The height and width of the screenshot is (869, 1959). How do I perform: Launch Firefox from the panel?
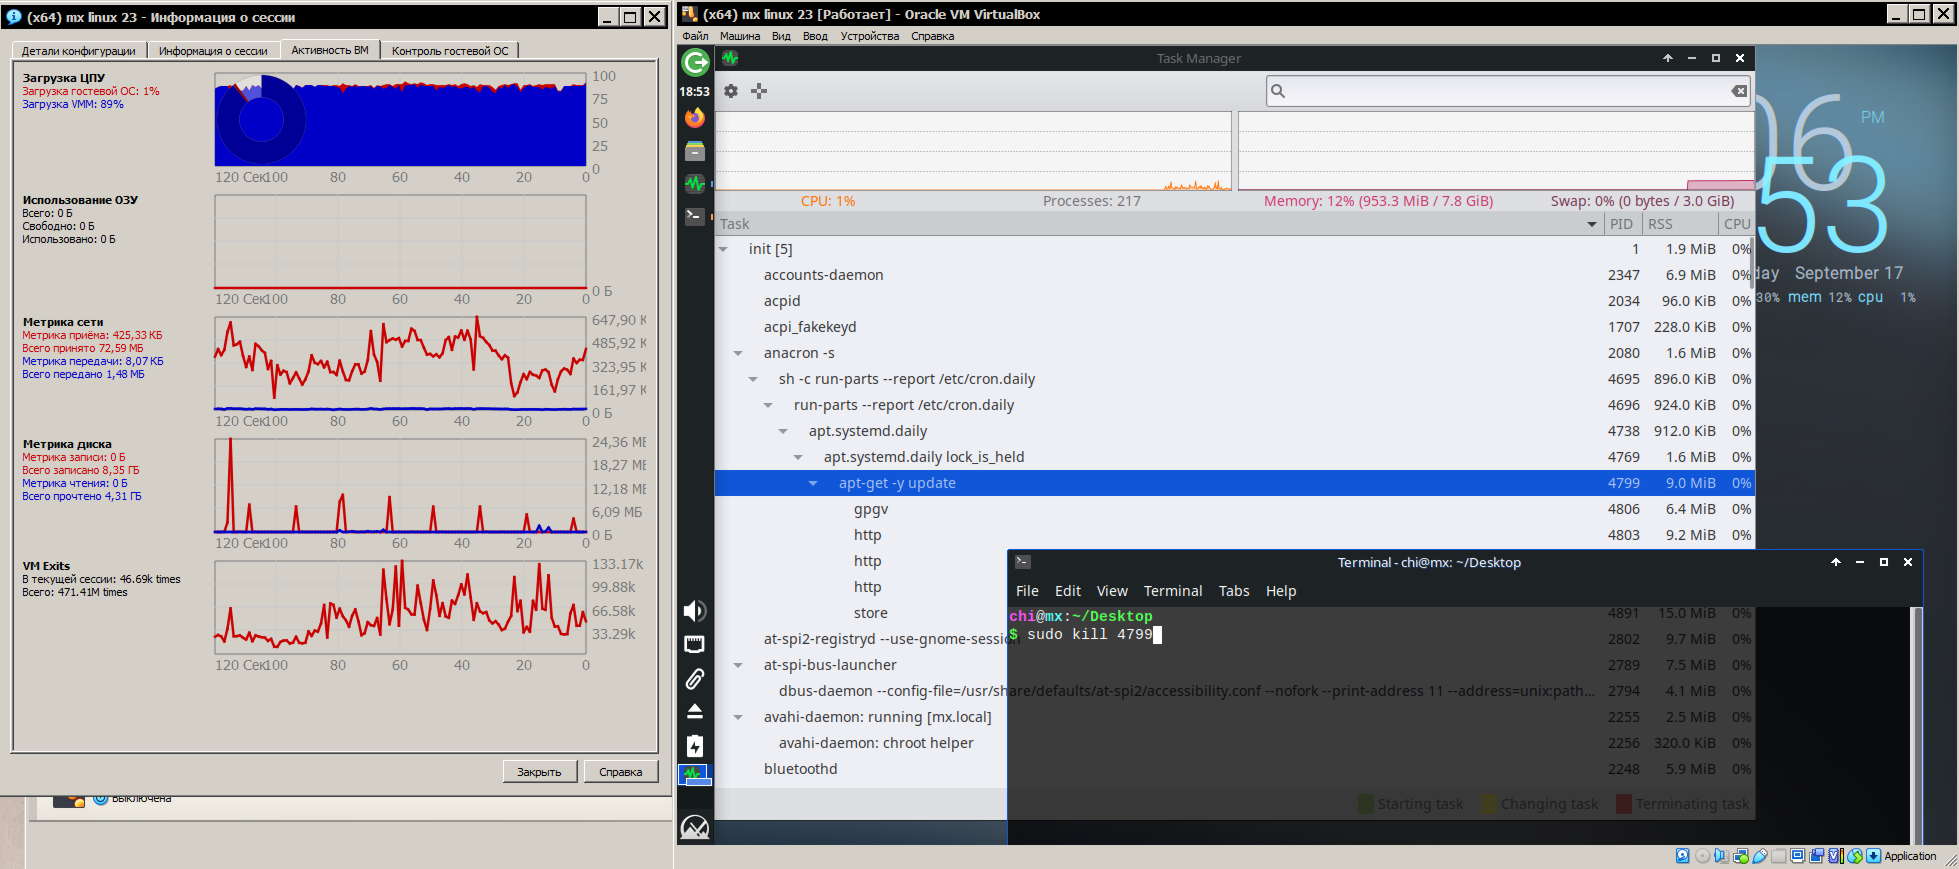[695, 118]
